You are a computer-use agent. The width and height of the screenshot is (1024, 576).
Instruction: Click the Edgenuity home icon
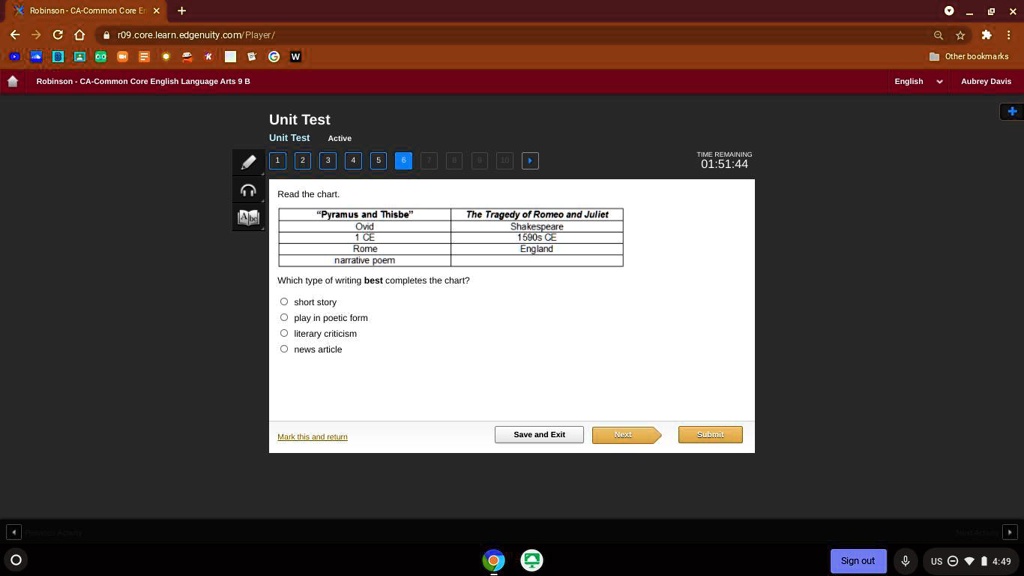coord(13,82)
